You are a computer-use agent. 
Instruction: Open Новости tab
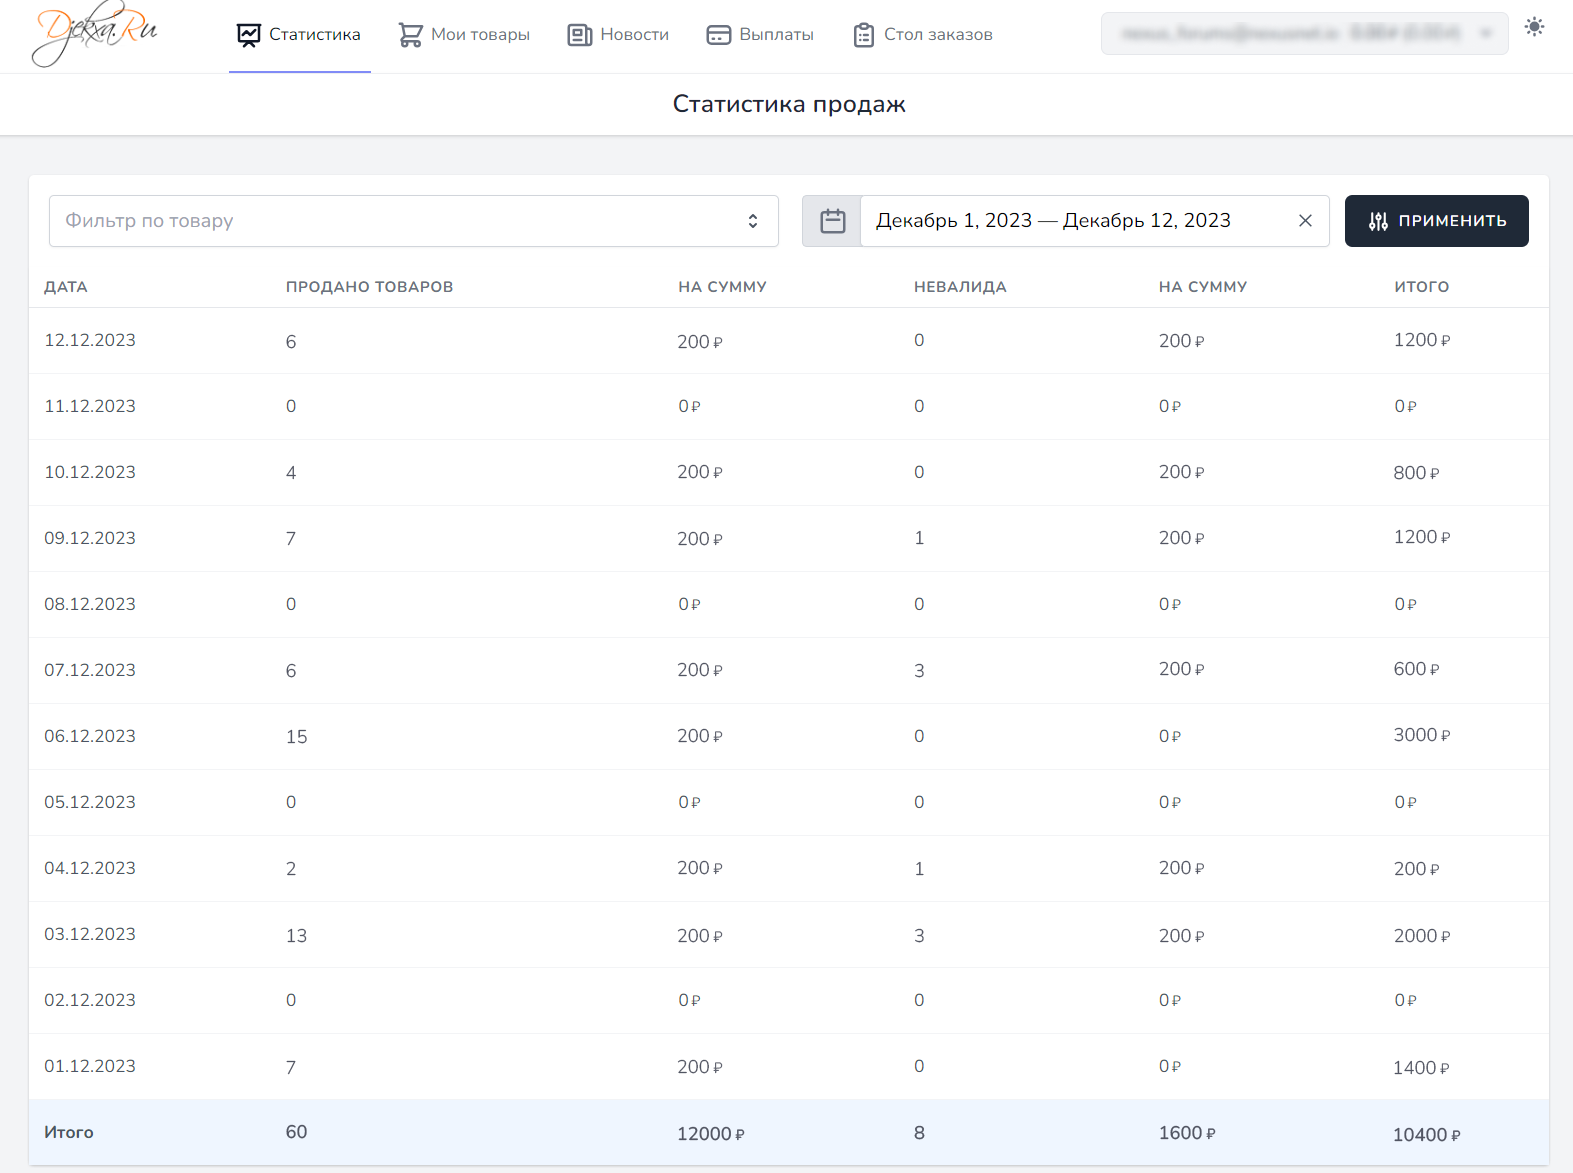(x=618, y=36)
